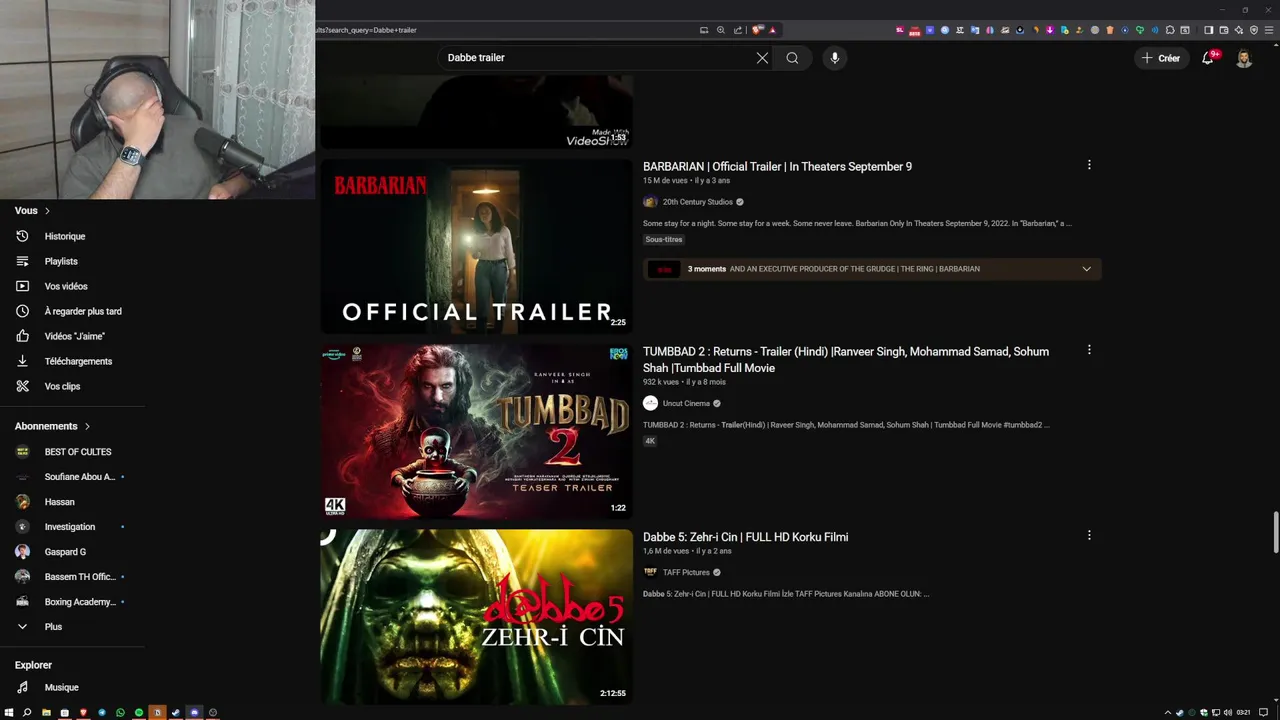Open Steam from the taskbar

pyautogui.click(x=176, y=712)
